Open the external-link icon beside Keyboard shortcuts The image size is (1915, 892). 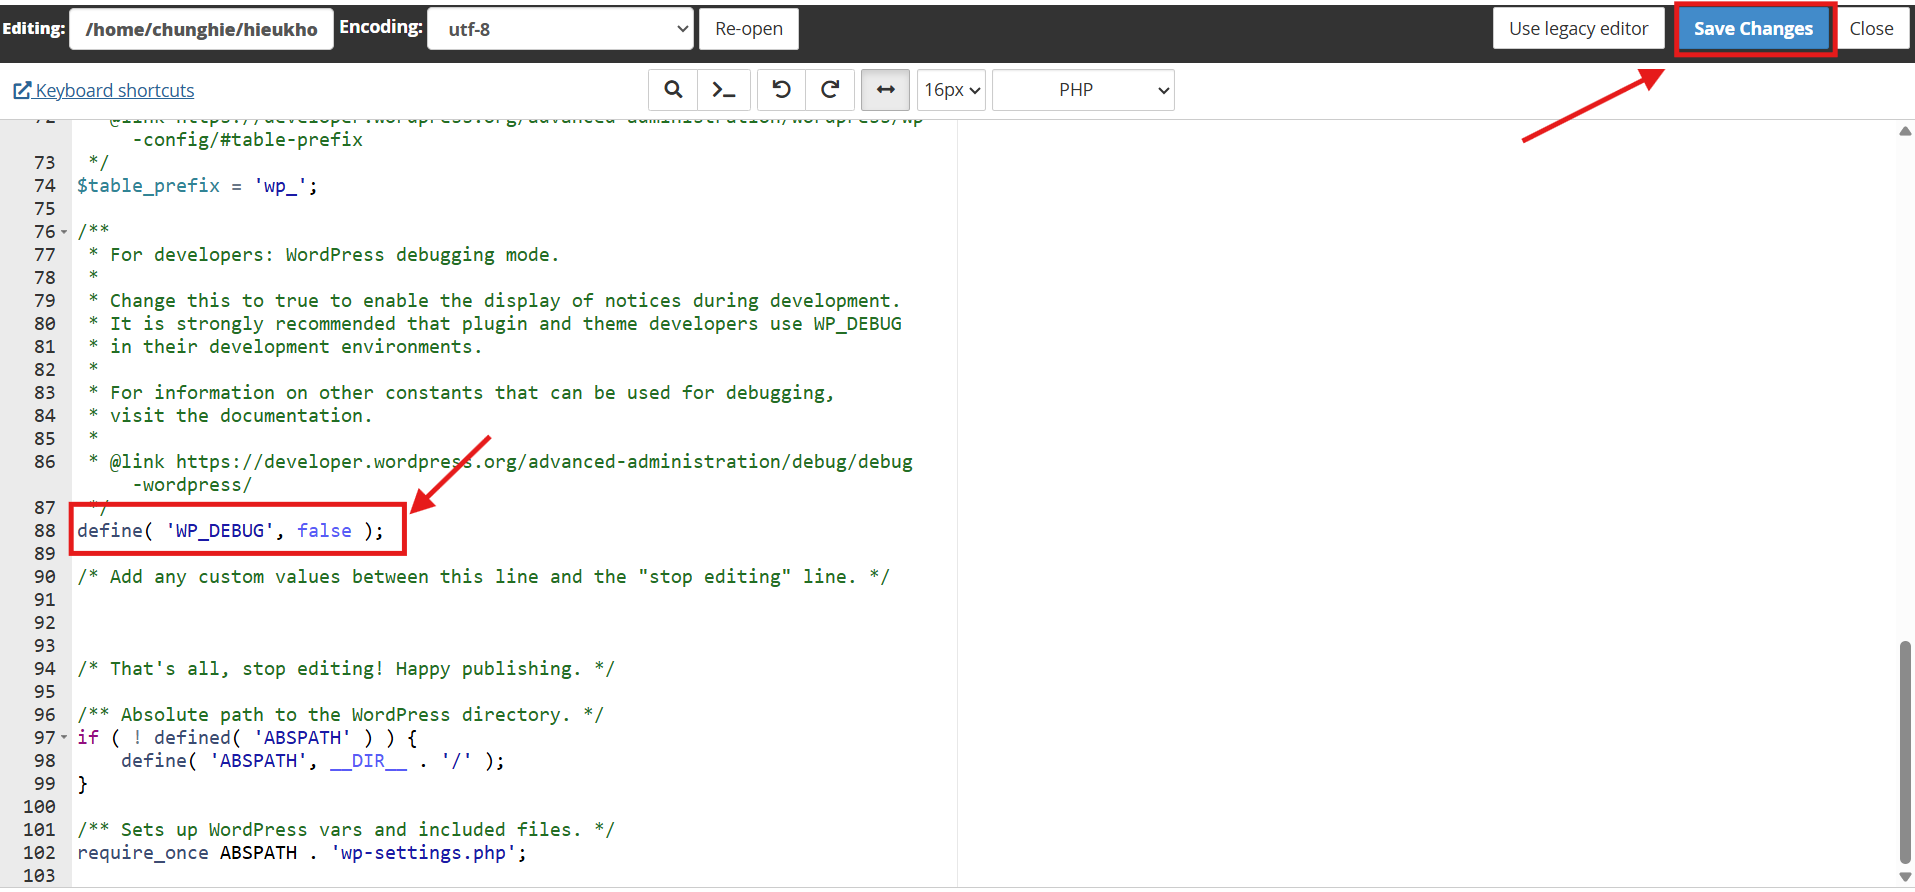(x=22, y=91)
